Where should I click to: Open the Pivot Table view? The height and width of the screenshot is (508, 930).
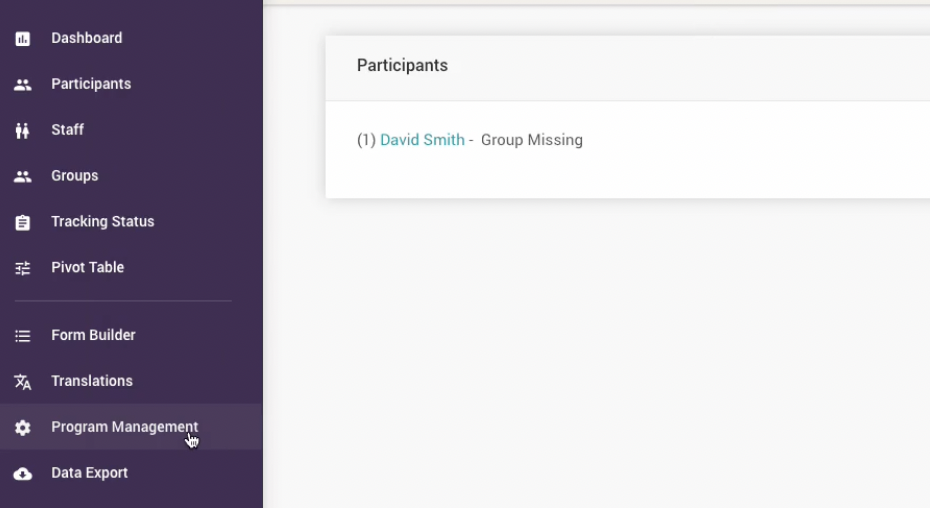88,268
